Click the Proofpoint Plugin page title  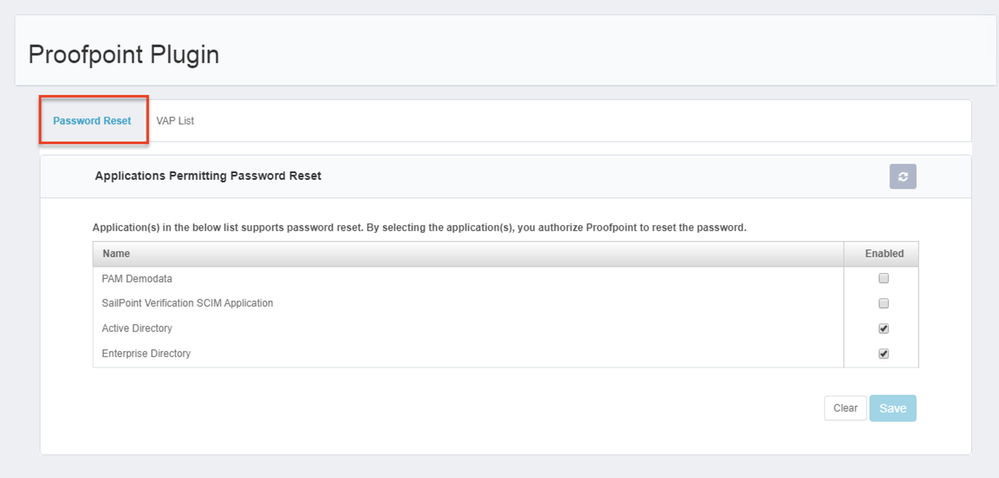(x=124, y=54)
